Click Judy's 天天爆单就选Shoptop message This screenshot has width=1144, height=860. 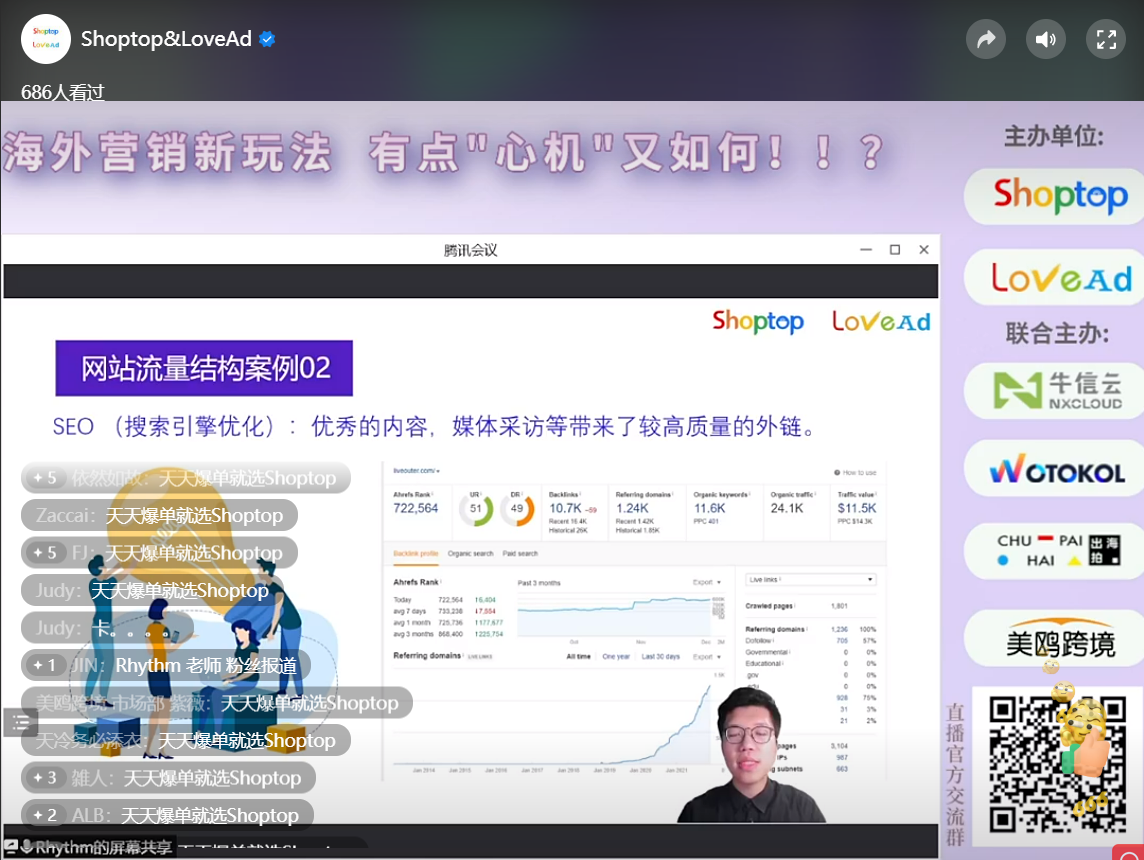[152, 590]
